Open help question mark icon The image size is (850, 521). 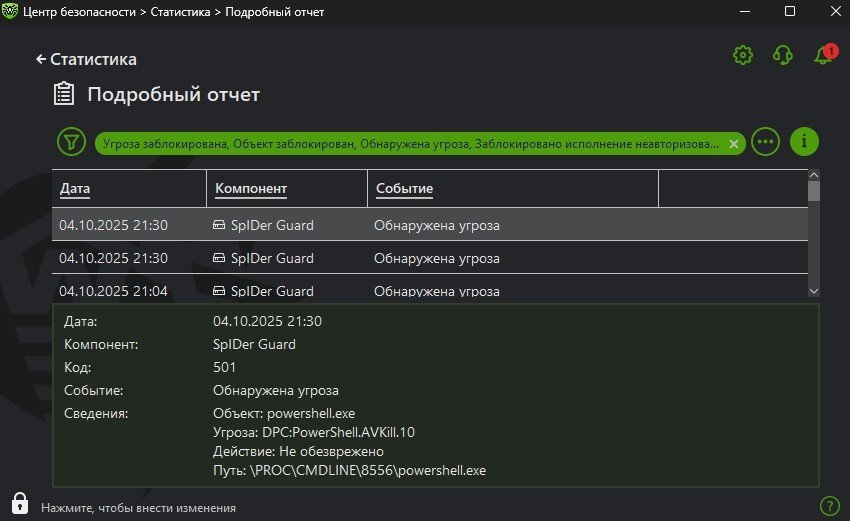click(x=829, y=506)
